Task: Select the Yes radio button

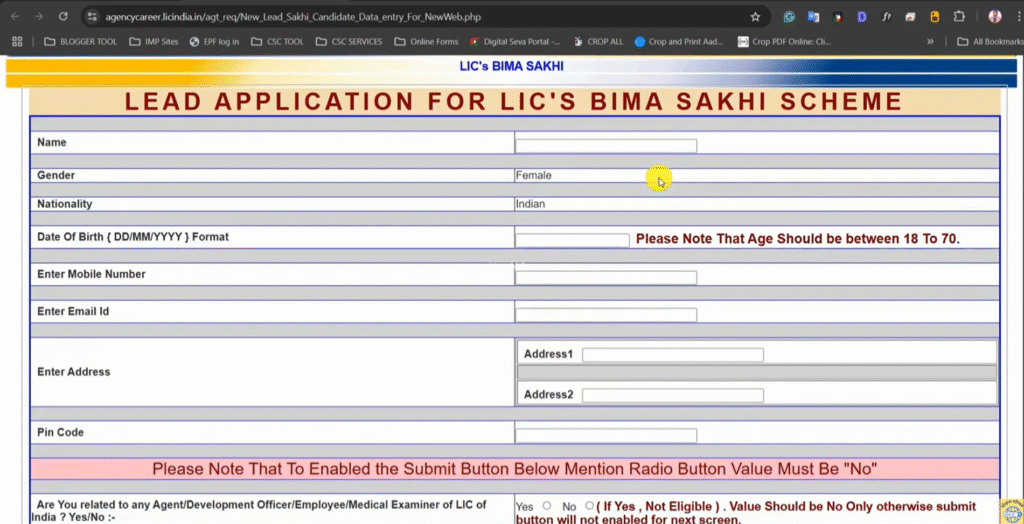Action: (547, 506)
